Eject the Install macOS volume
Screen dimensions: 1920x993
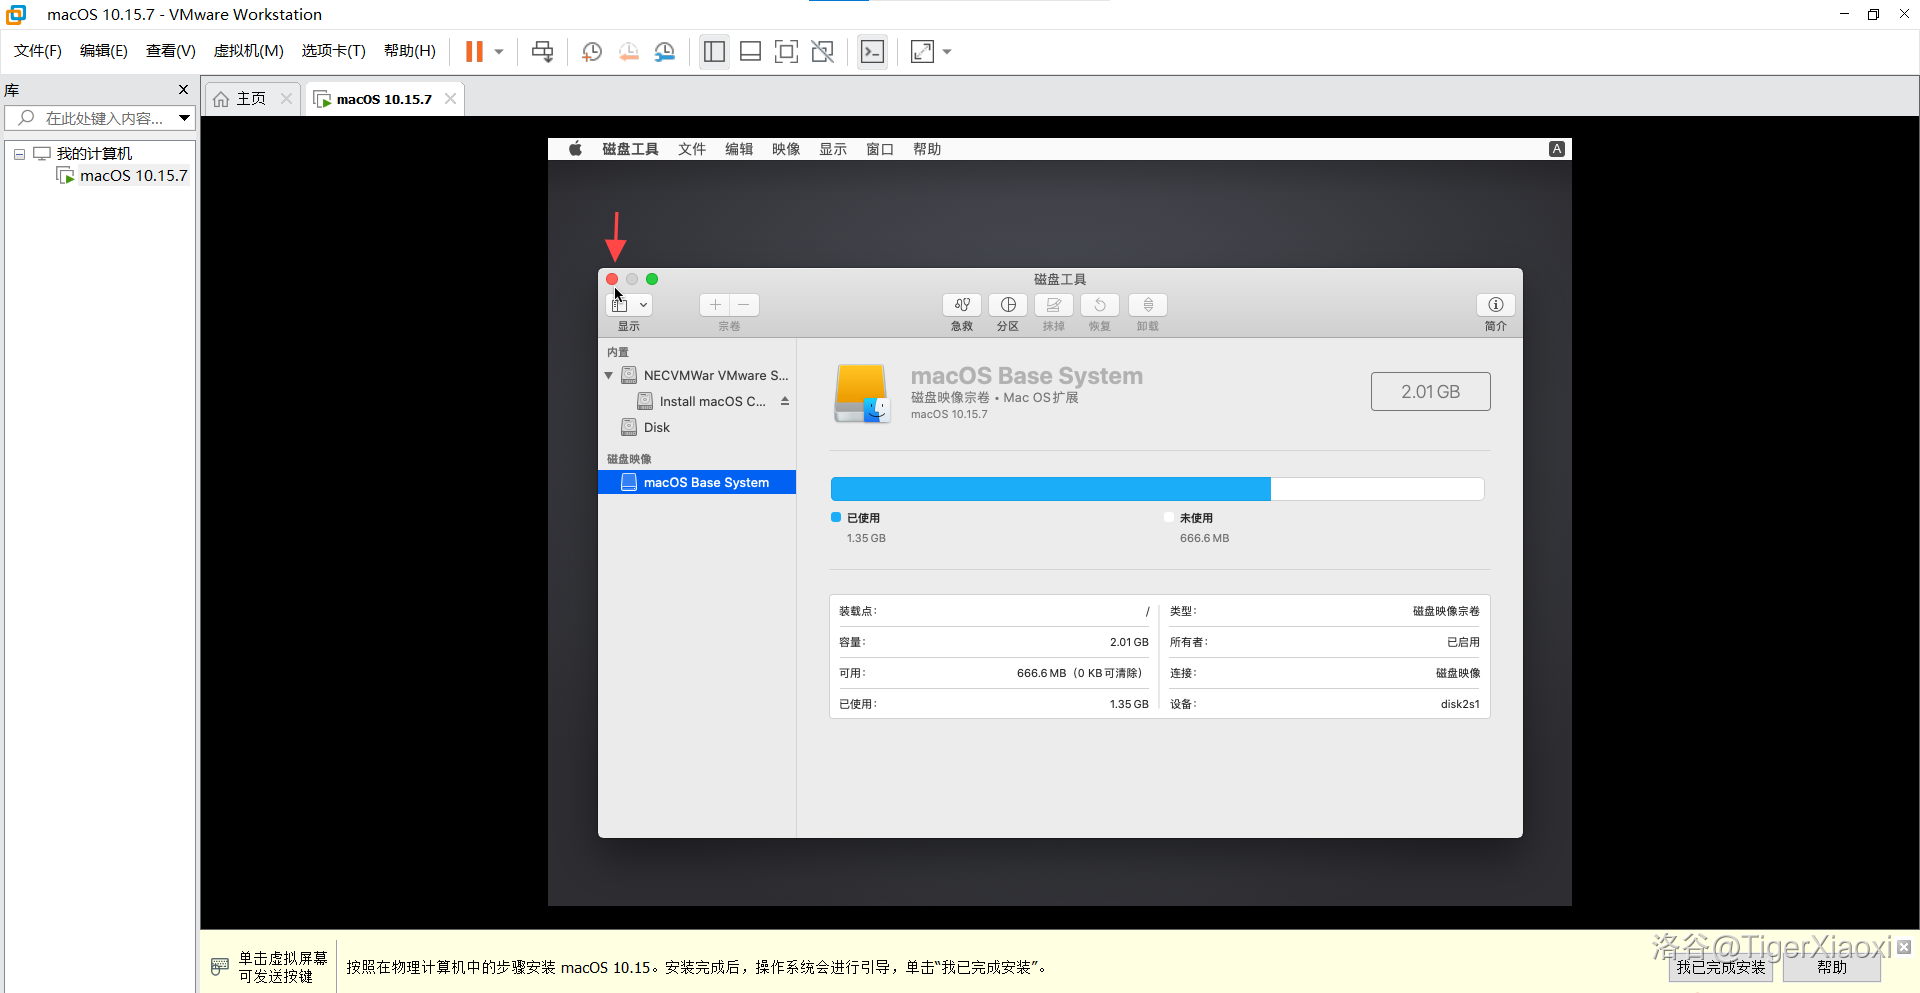(785, 401)
